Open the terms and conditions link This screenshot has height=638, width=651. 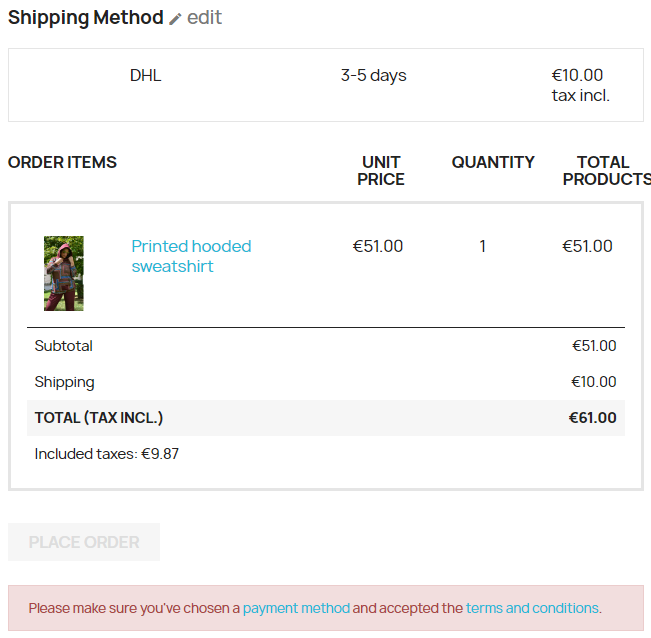[x=532, y=608]
